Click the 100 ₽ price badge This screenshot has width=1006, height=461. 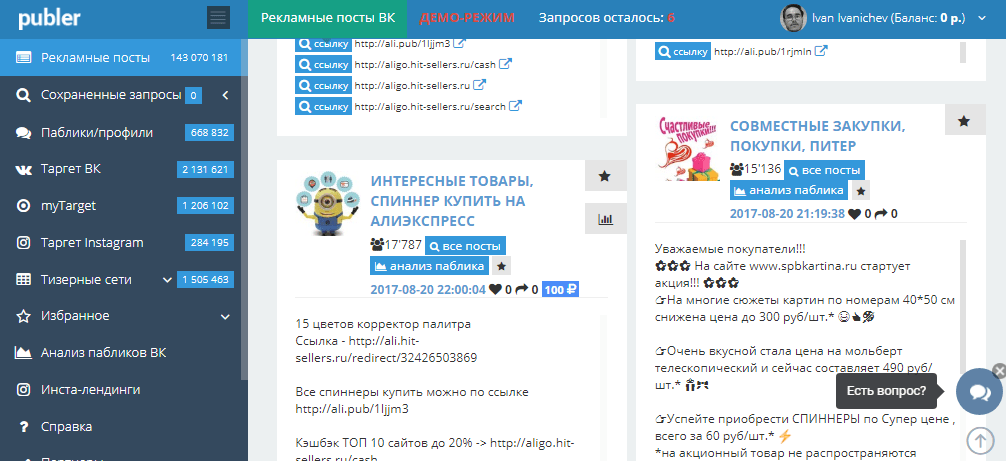click(560, 290)
